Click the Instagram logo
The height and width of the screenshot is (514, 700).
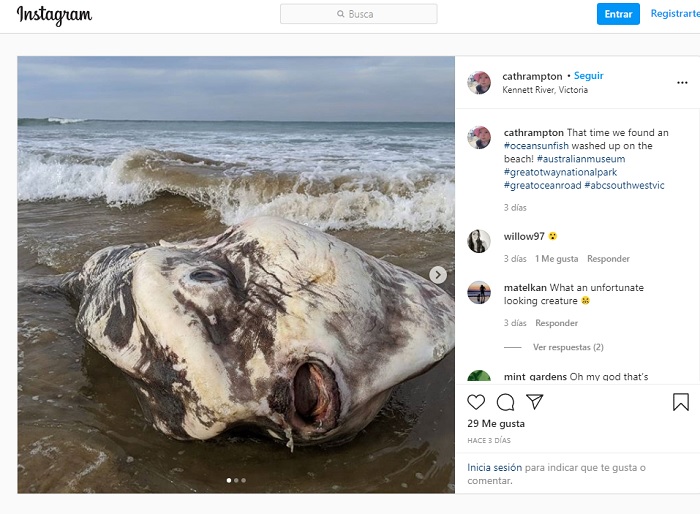tap(54, 15)
